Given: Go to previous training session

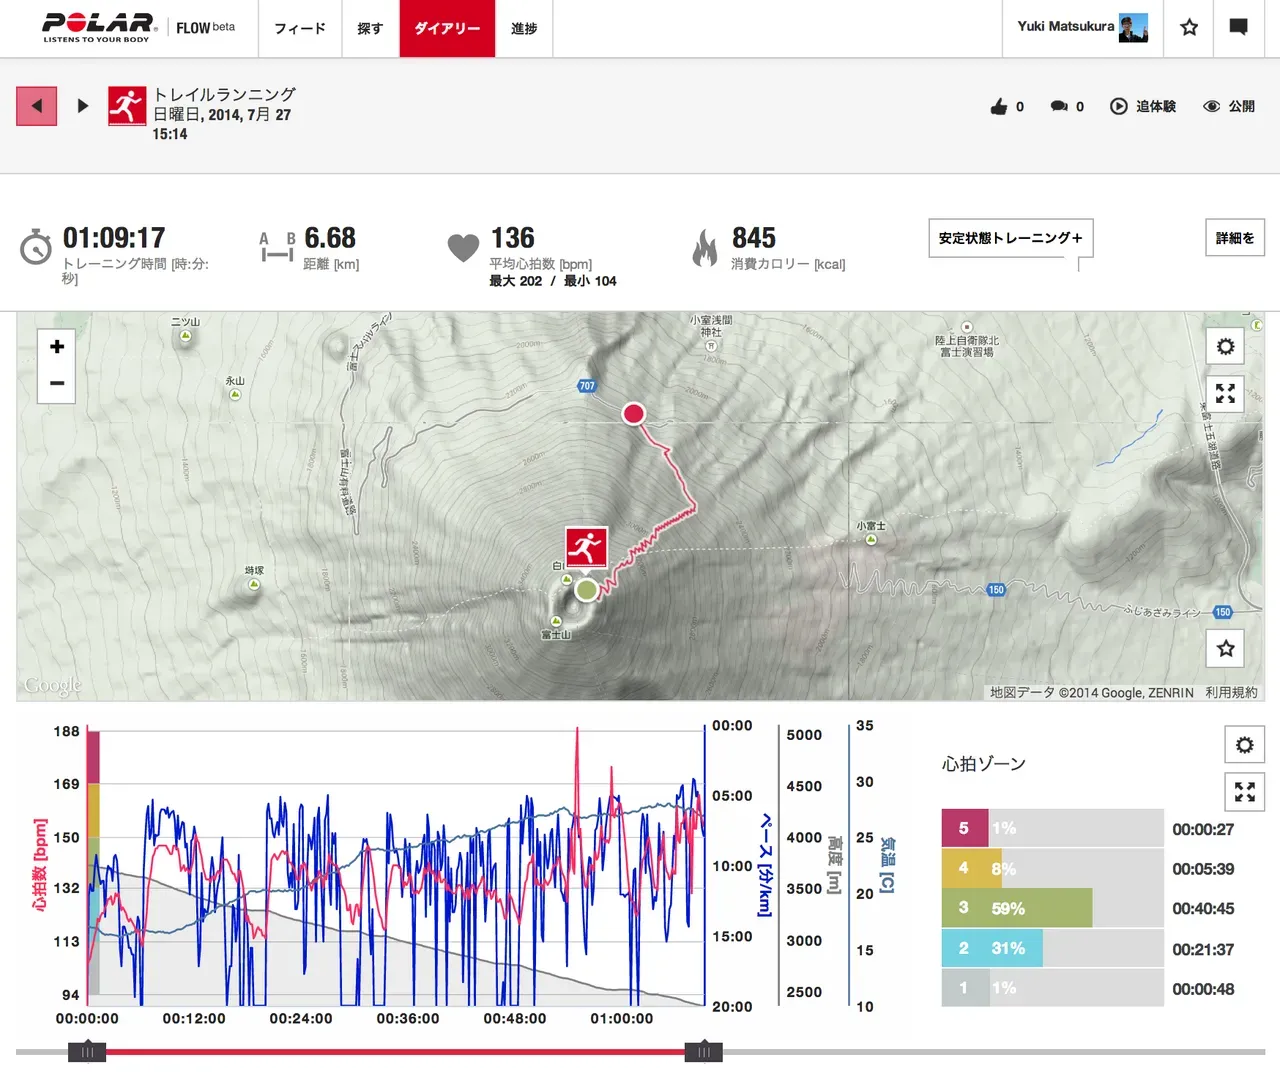Looking at the screenshot, I should pos(37,106).
